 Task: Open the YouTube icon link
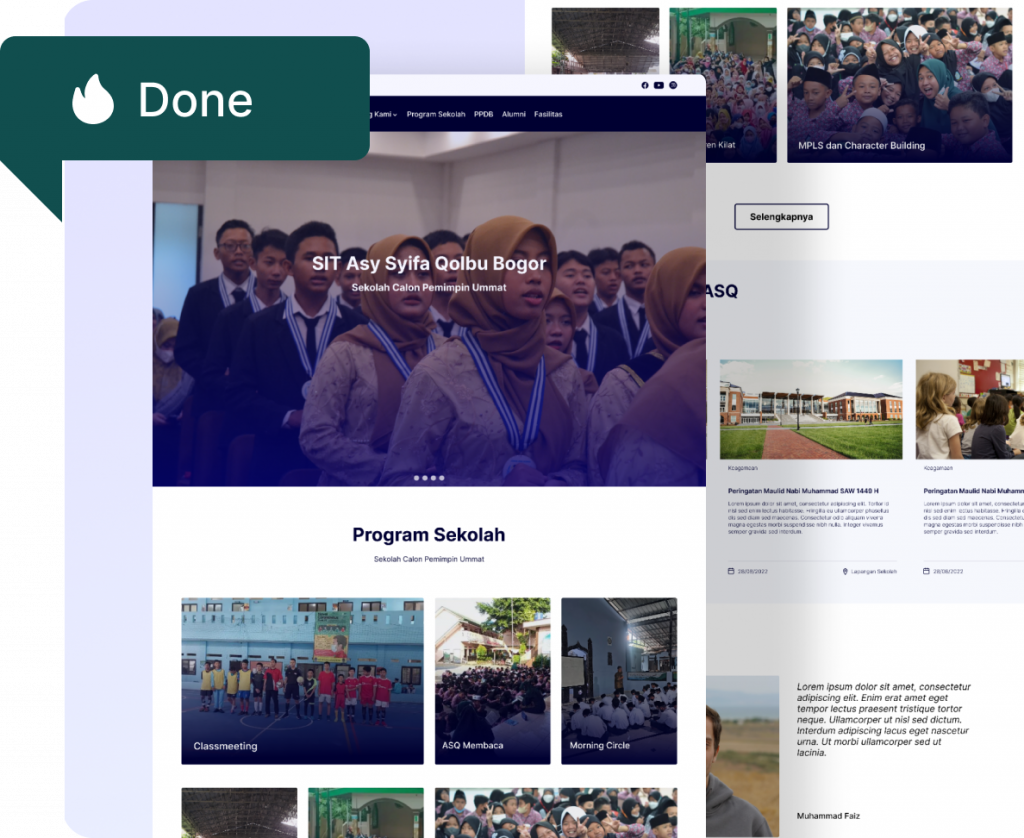(x=658, y=86)
